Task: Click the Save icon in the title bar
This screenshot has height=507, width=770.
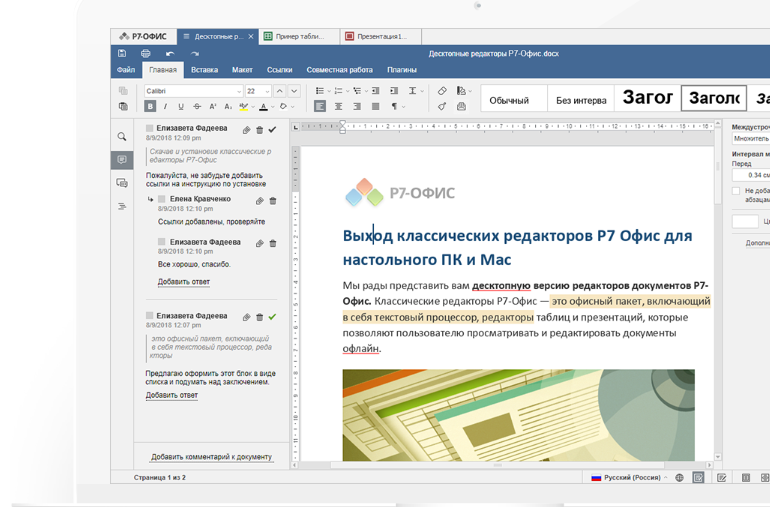Action: click(x=122, y=53)
